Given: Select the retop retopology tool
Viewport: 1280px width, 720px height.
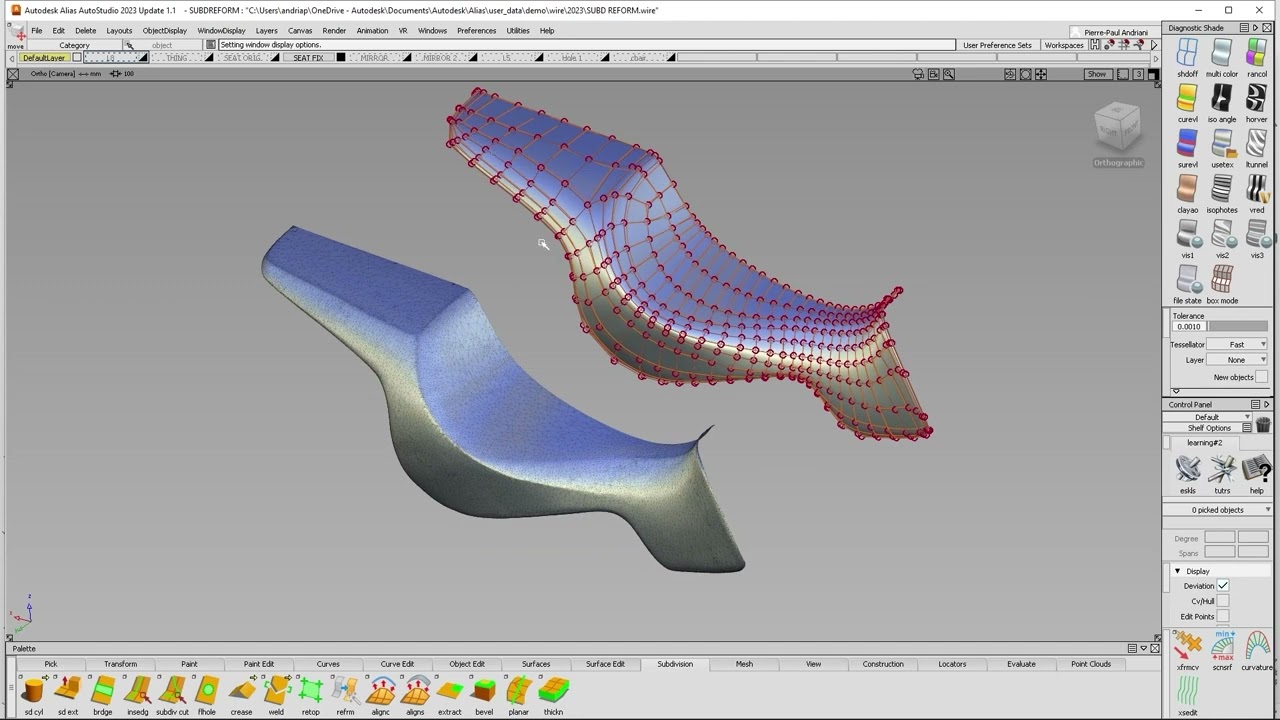Looking at the screenshot, I should (311, 690).
